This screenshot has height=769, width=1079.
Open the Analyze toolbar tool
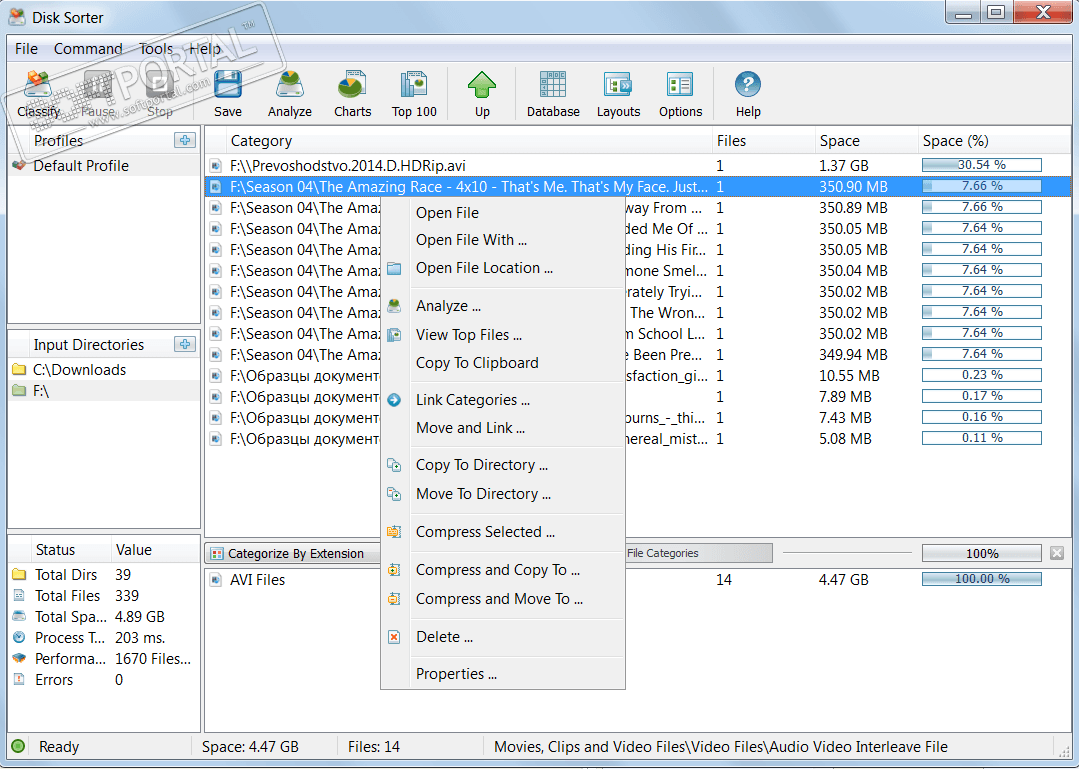290,94
